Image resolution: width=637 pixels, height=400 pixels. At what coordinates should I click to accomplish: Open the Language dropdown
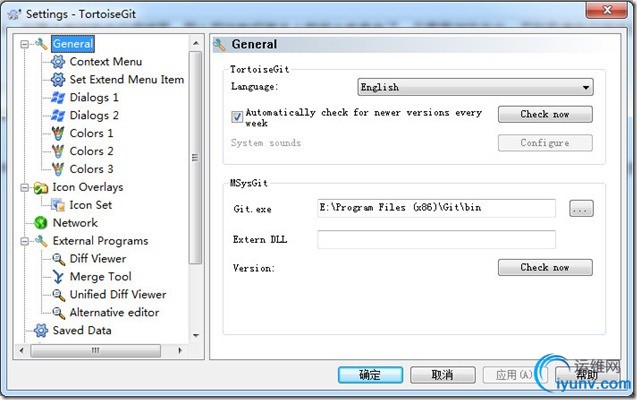[x=475, y=87]
